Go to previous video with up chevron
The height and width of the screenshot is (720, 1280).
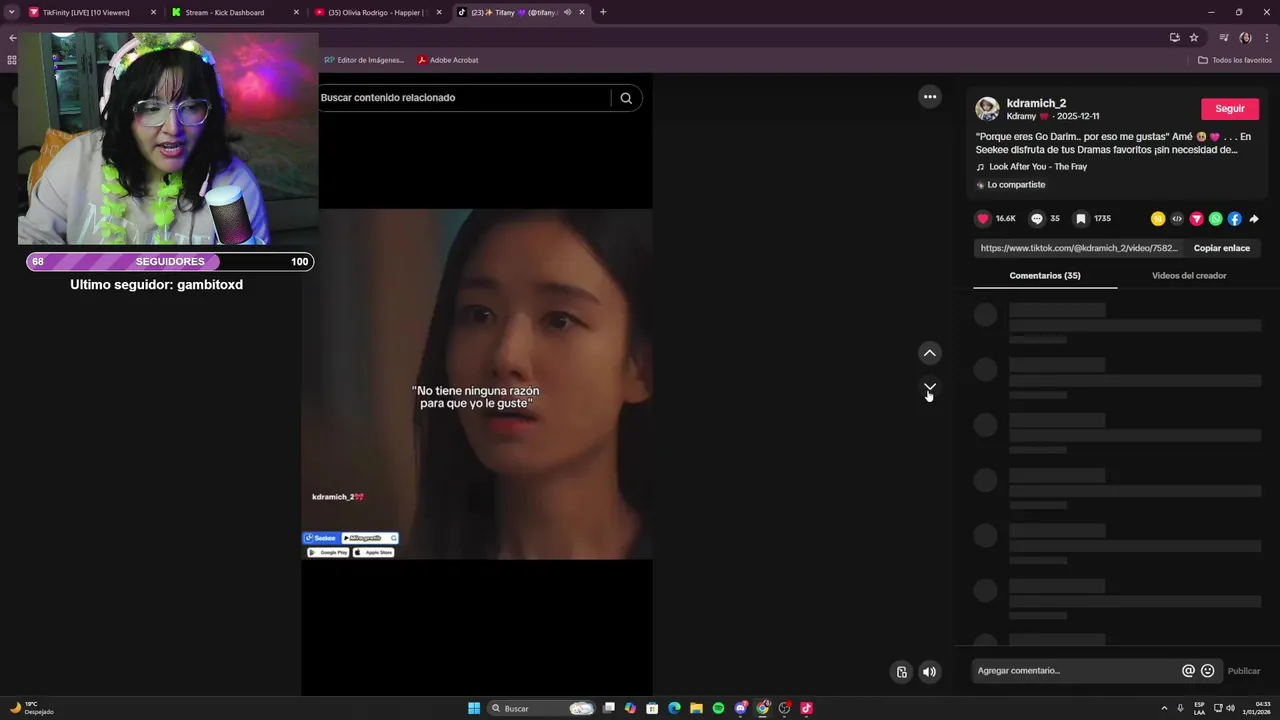pos(930,353)
